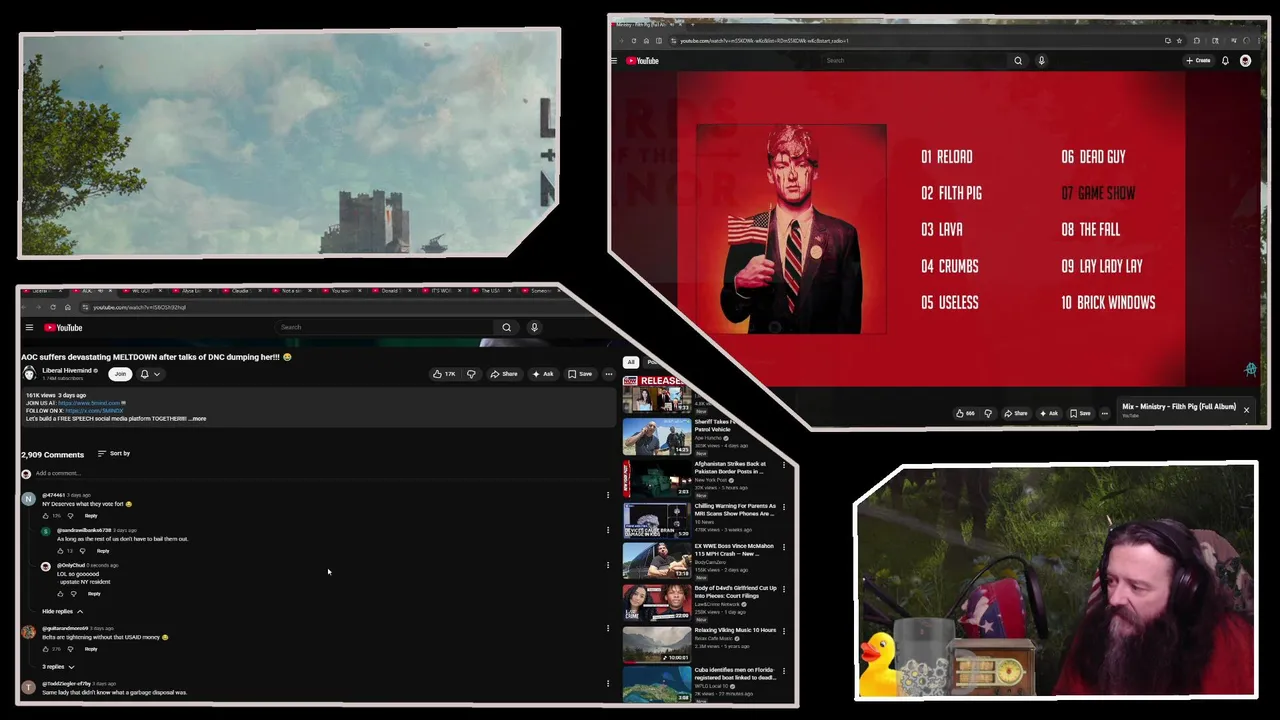Screen dimensions: 1280x720
Task: Switch to the 'Donald' browser tab
Action: click(x=389, y=291)
